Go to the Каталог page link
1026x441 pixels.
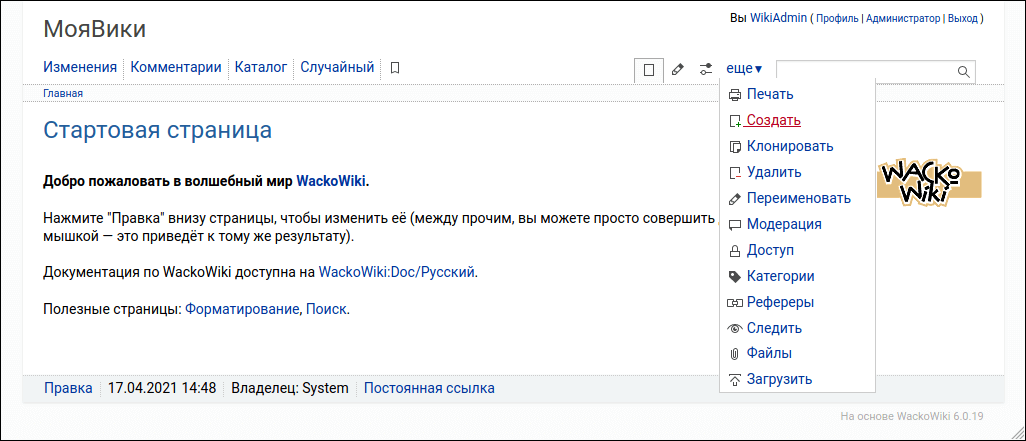[261, 68]
